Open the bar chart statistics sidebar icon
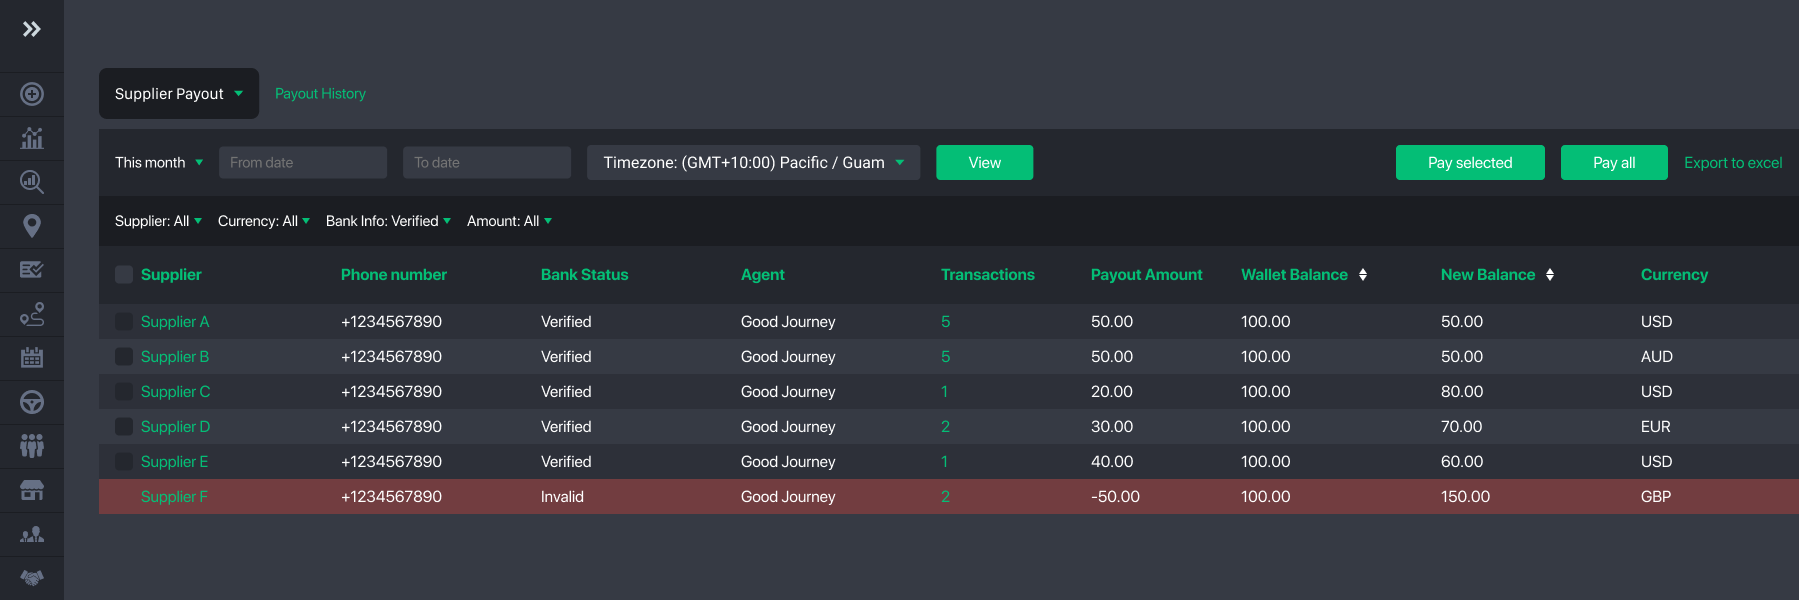The width and height of the screenshot is (1799, 600). click(x=32, y=138)
